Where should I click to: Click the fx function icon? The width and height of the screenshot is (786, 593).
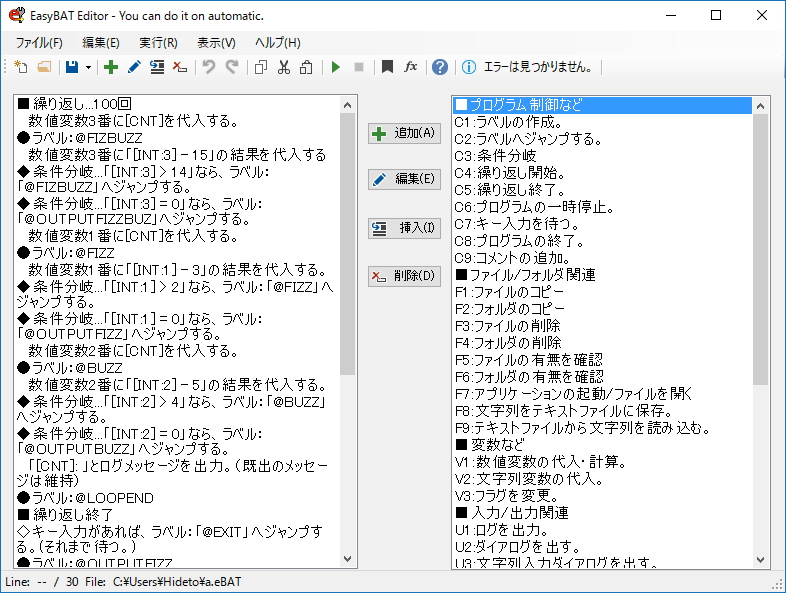410,67
